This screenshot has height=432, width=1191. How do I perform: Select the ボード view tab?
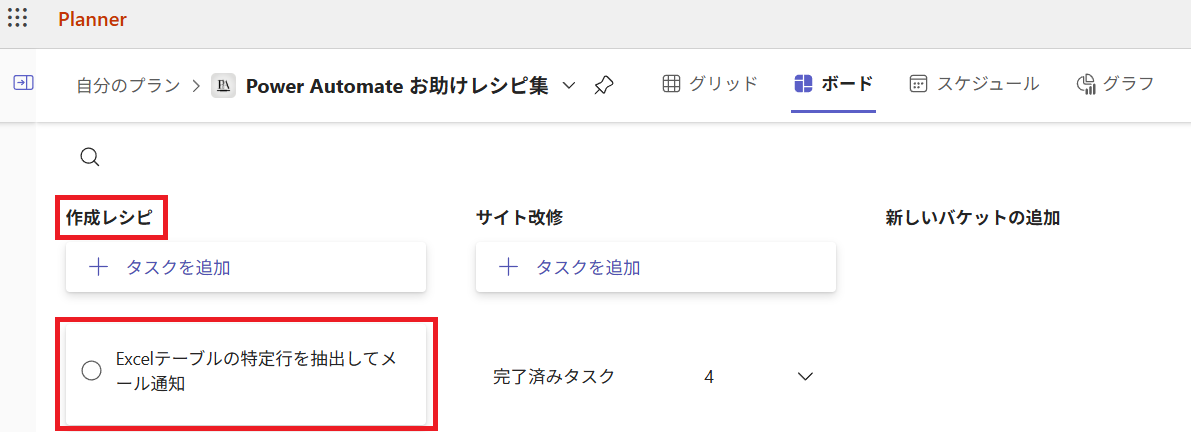[833, 84]
